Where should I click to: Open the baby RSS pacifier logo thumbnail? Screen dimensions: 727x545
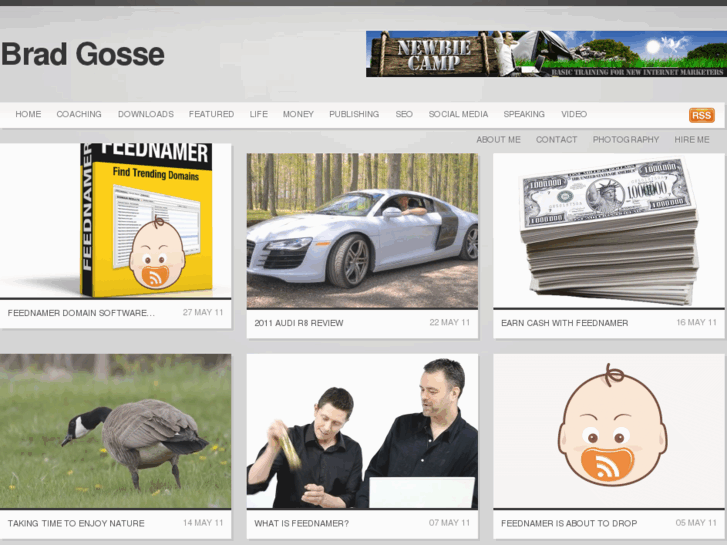point(609,431)
